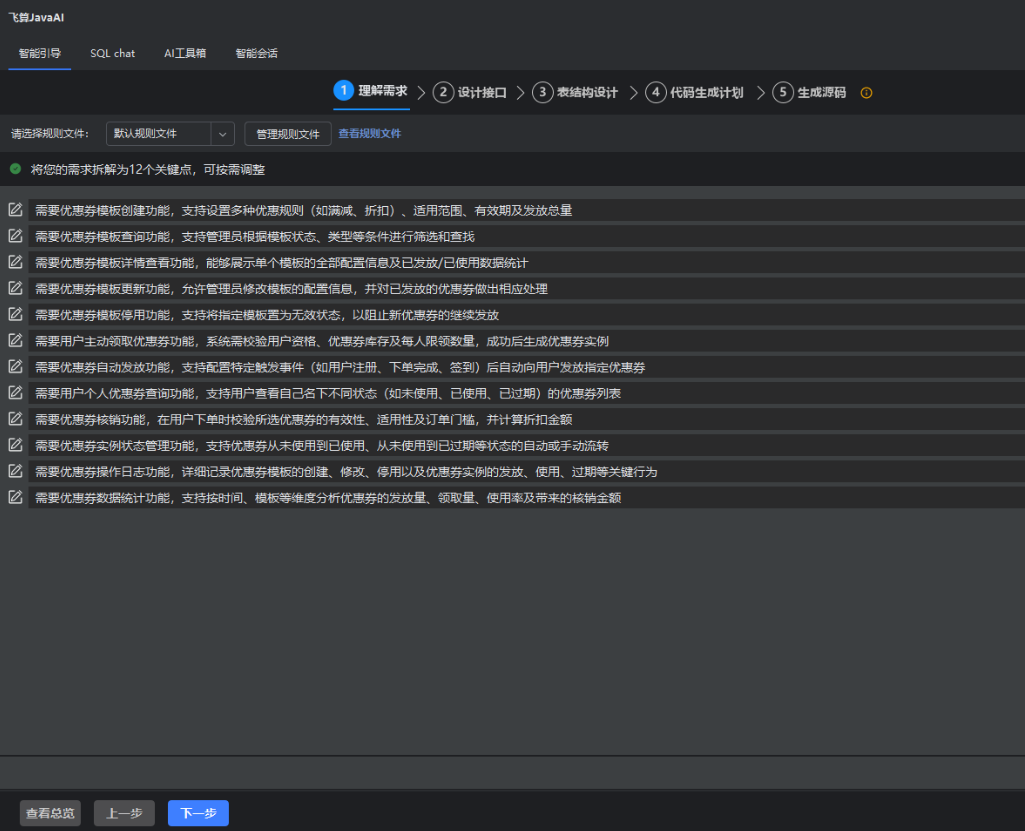
Task: Jump to step 3 表结构设计
Action: [x=575, y=92]
